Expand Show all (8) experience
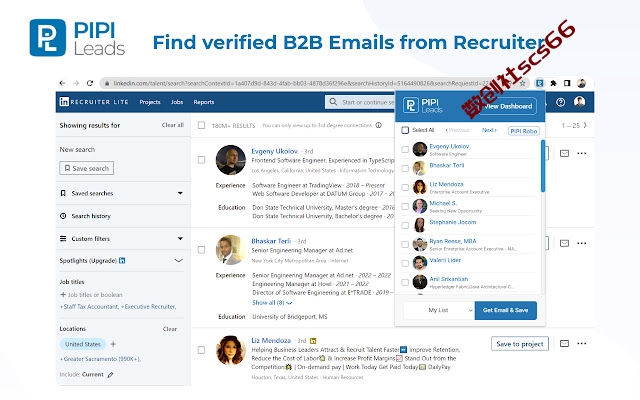 272,303
